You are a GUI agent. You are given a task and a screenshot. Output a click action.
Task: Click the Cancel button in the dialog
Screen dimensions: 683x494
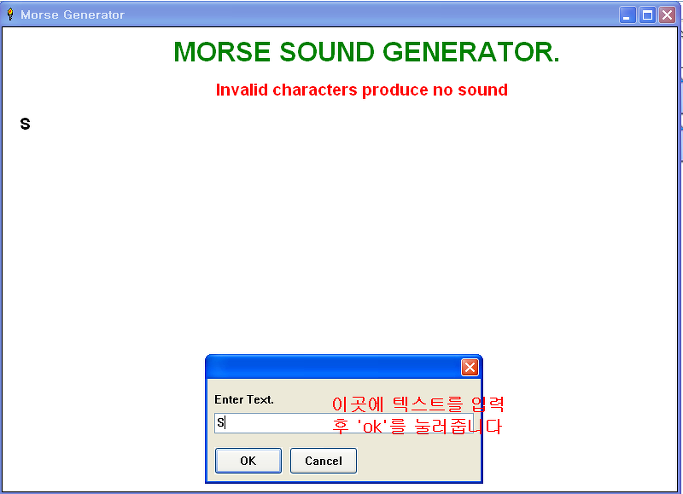(323, 460)
